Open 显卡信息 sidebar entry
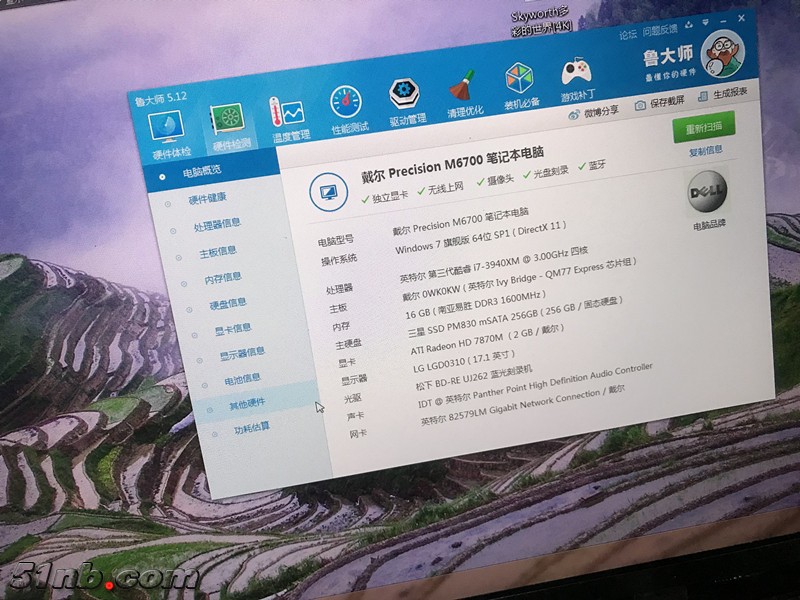 [x=233, y=327]
